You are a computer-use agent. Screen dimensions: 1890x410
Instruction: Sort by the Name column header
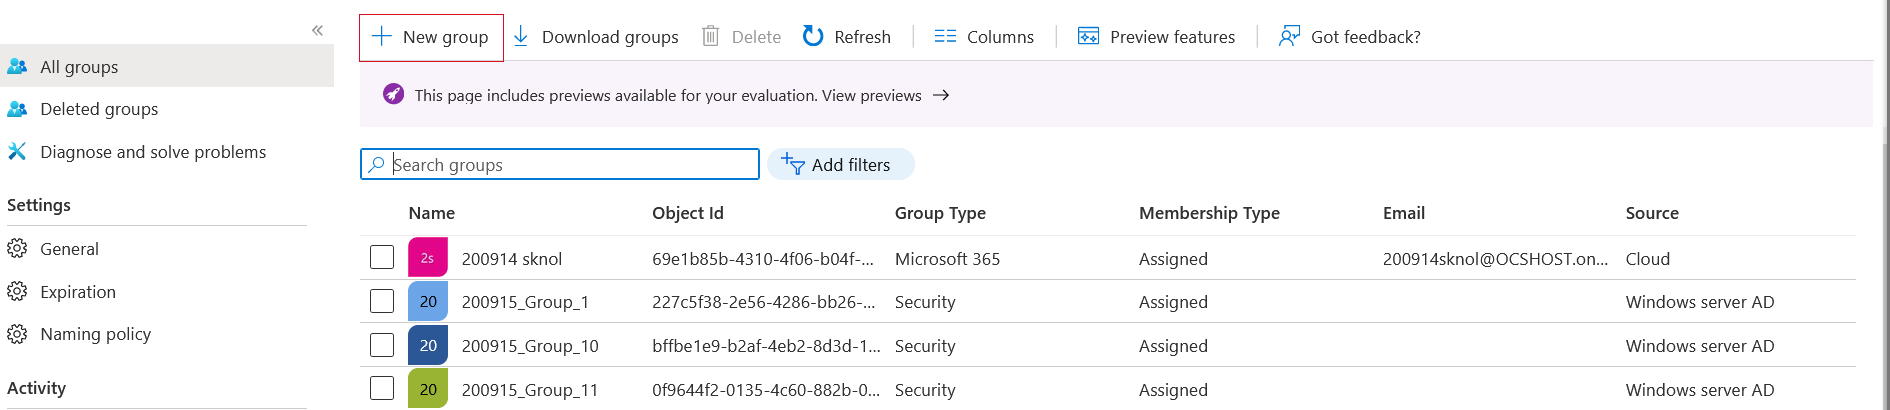click(431, 213)
